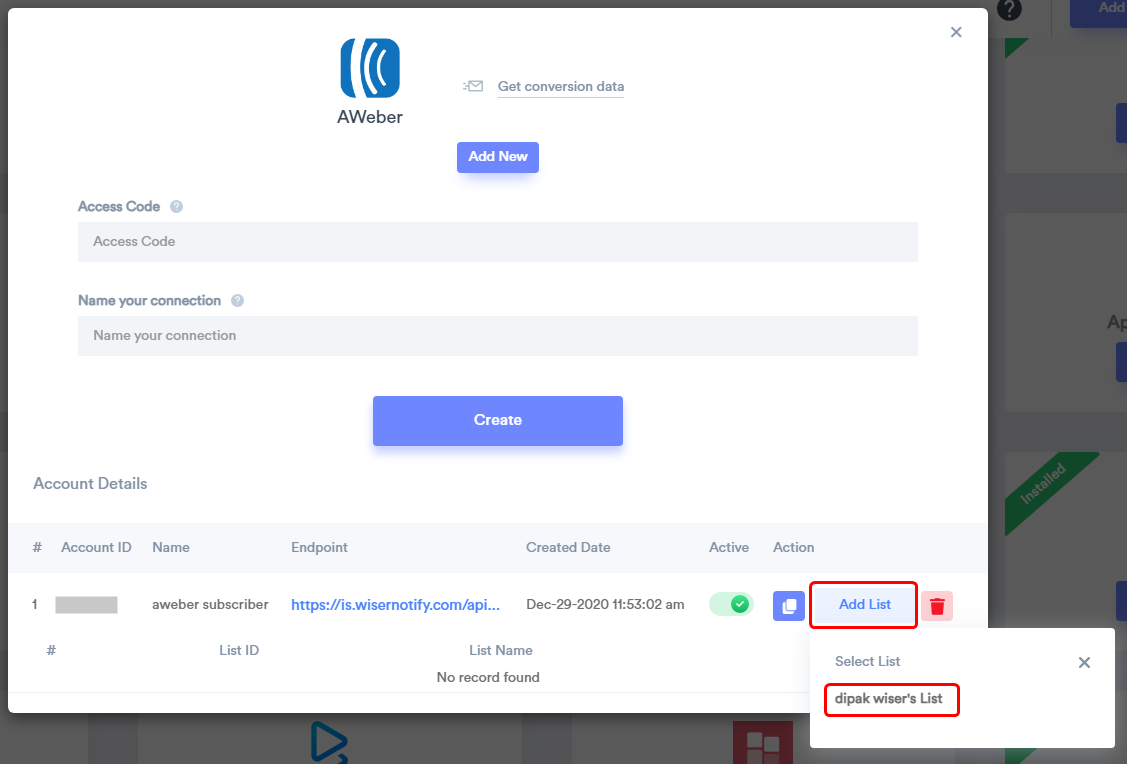The width and height of the screenshot is (1127, 764).
Task: Click the Action column header
Action: tap(794, 548)
